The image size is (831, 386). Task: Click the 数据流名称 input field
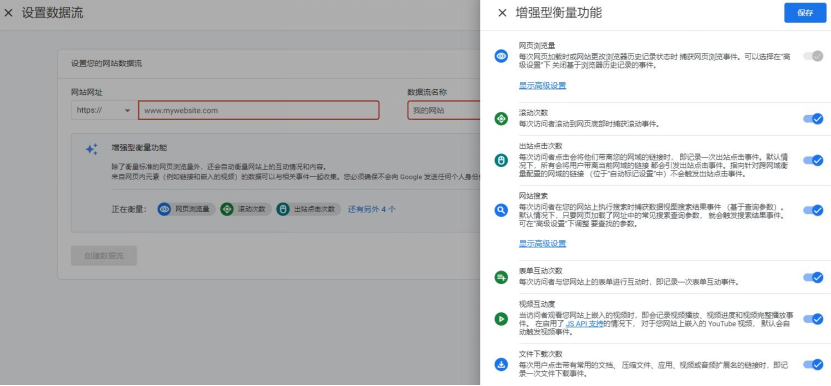[x=444, y=110]
